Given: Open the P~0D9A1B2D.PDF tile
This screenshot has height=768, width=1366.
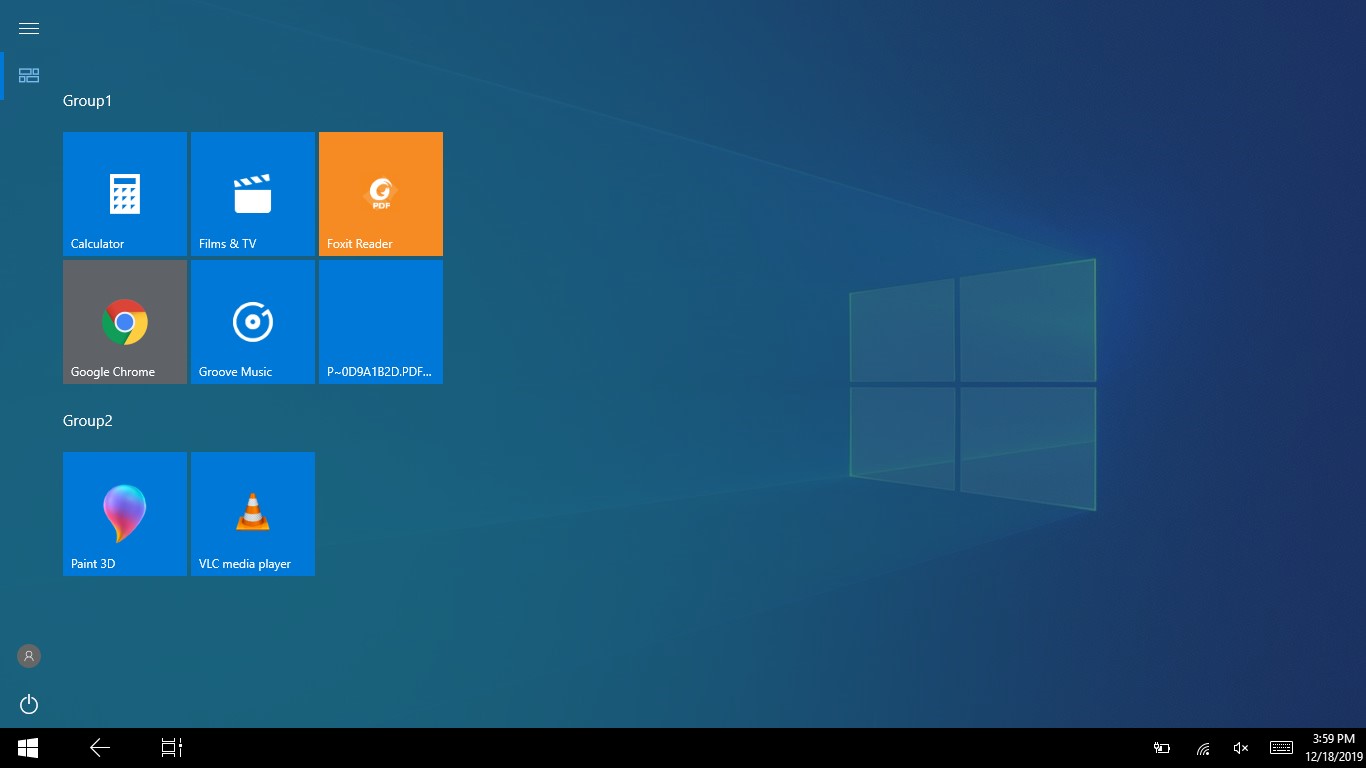Looking at the screenshot, I should (381, 322).
